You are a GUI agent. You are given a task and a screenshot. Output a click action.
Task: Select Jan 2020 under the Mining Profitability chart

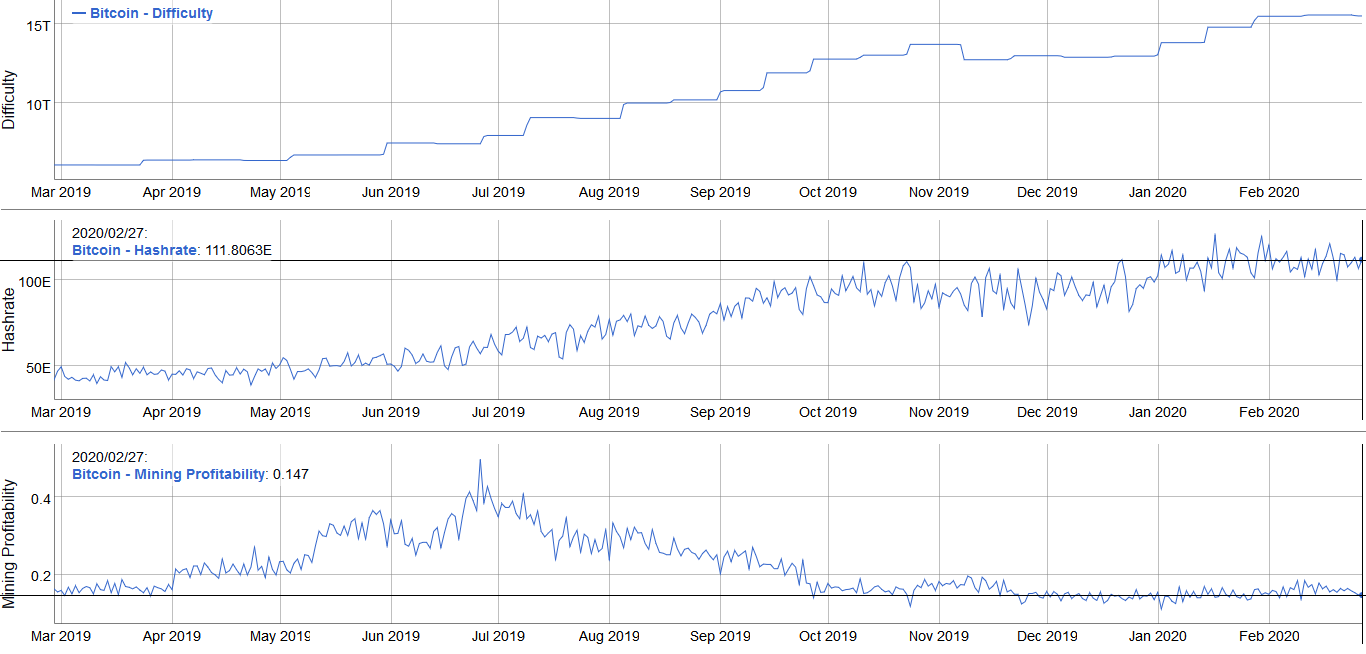(x=1157, y=636)
